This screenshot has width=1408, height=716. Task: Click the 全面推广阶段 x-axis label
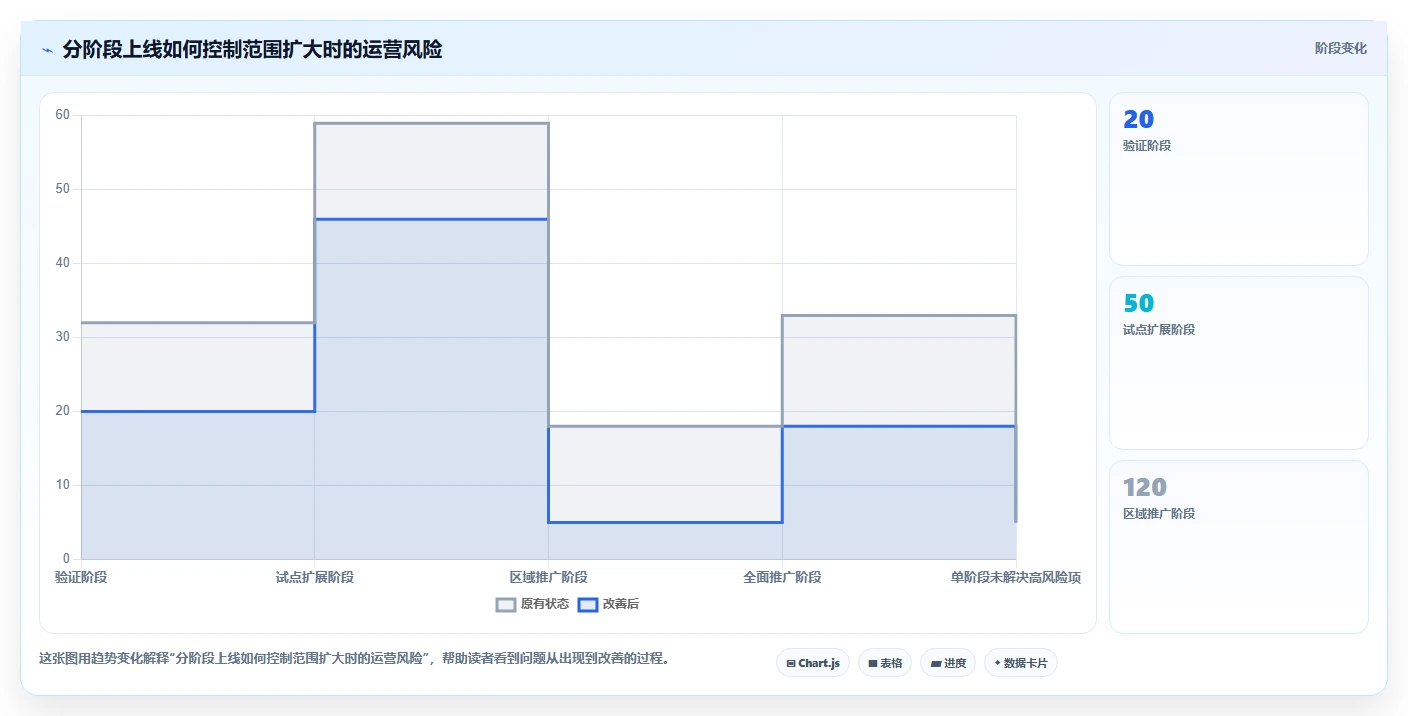pyautogui.click(x=782, y=577)
